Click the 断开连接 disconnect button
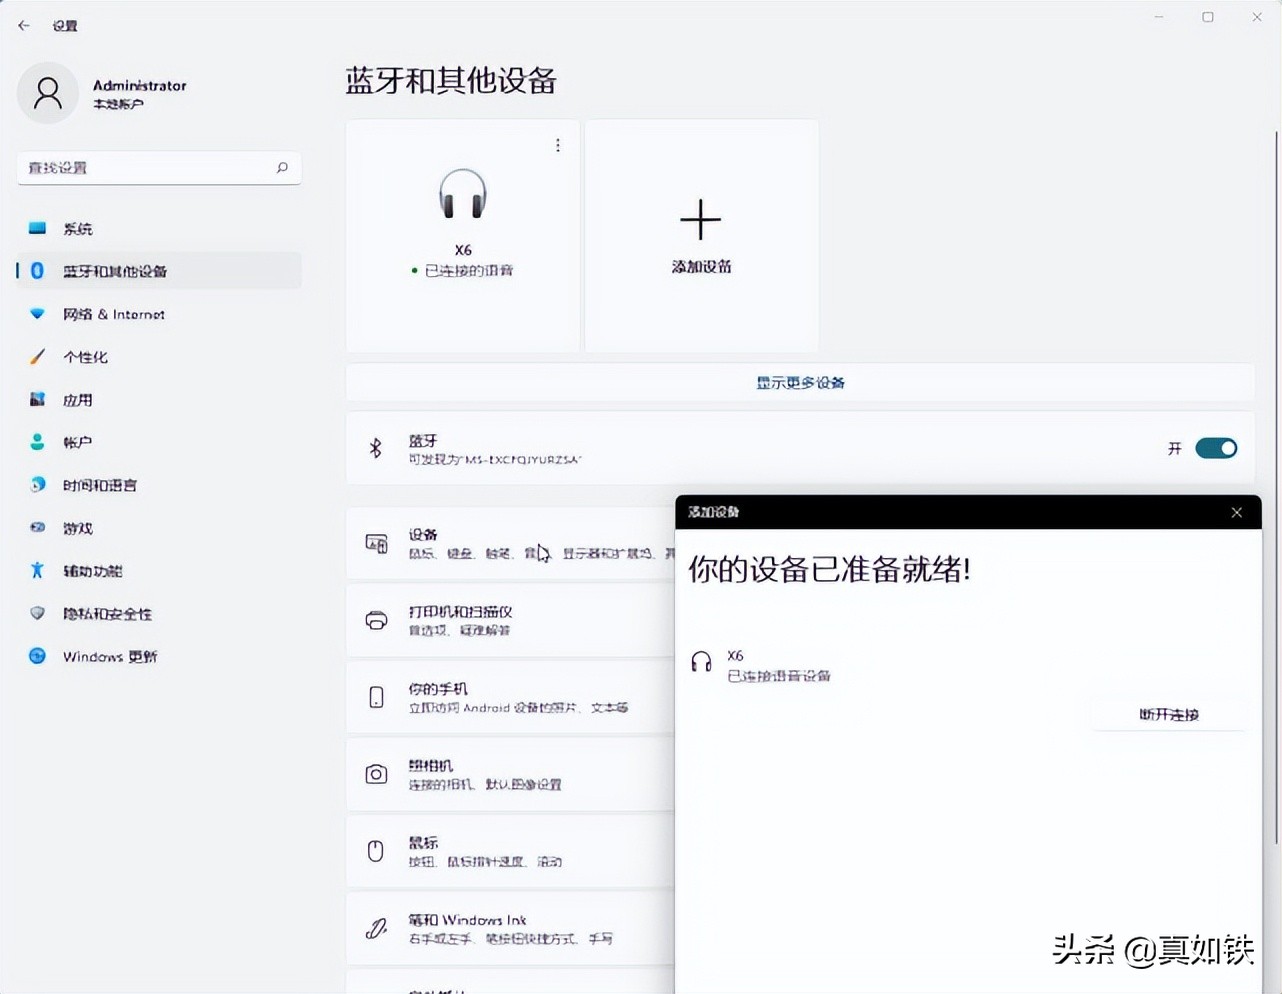This screenshot has width=1282, height=994. point(1168,715)
